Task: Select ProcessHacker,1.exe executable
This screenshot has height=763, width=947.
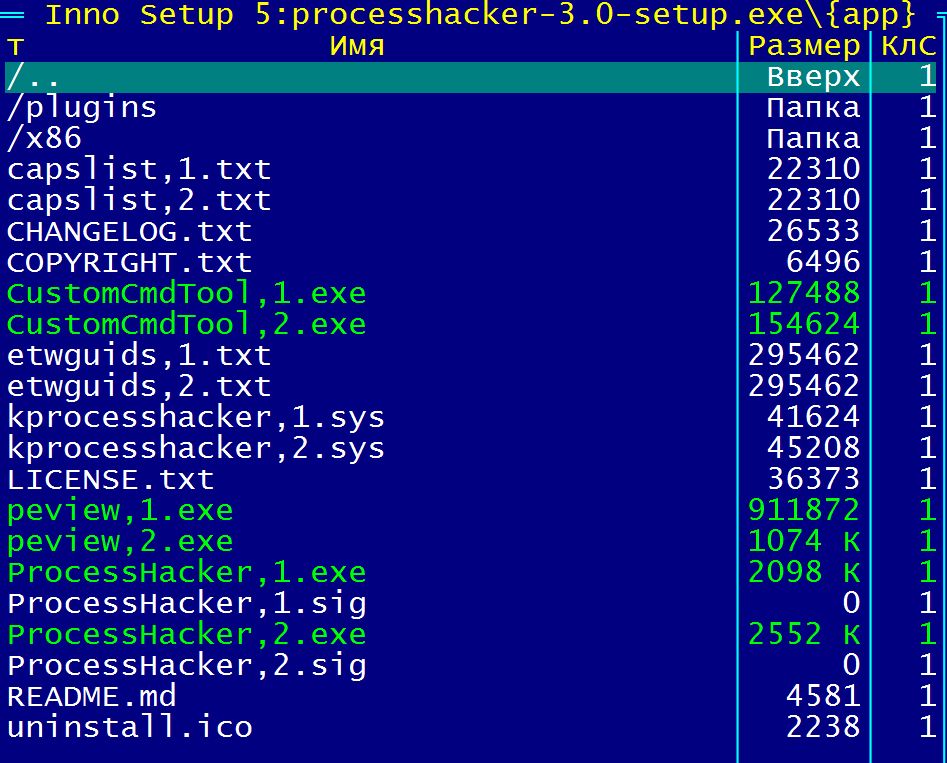Action: 186,573
